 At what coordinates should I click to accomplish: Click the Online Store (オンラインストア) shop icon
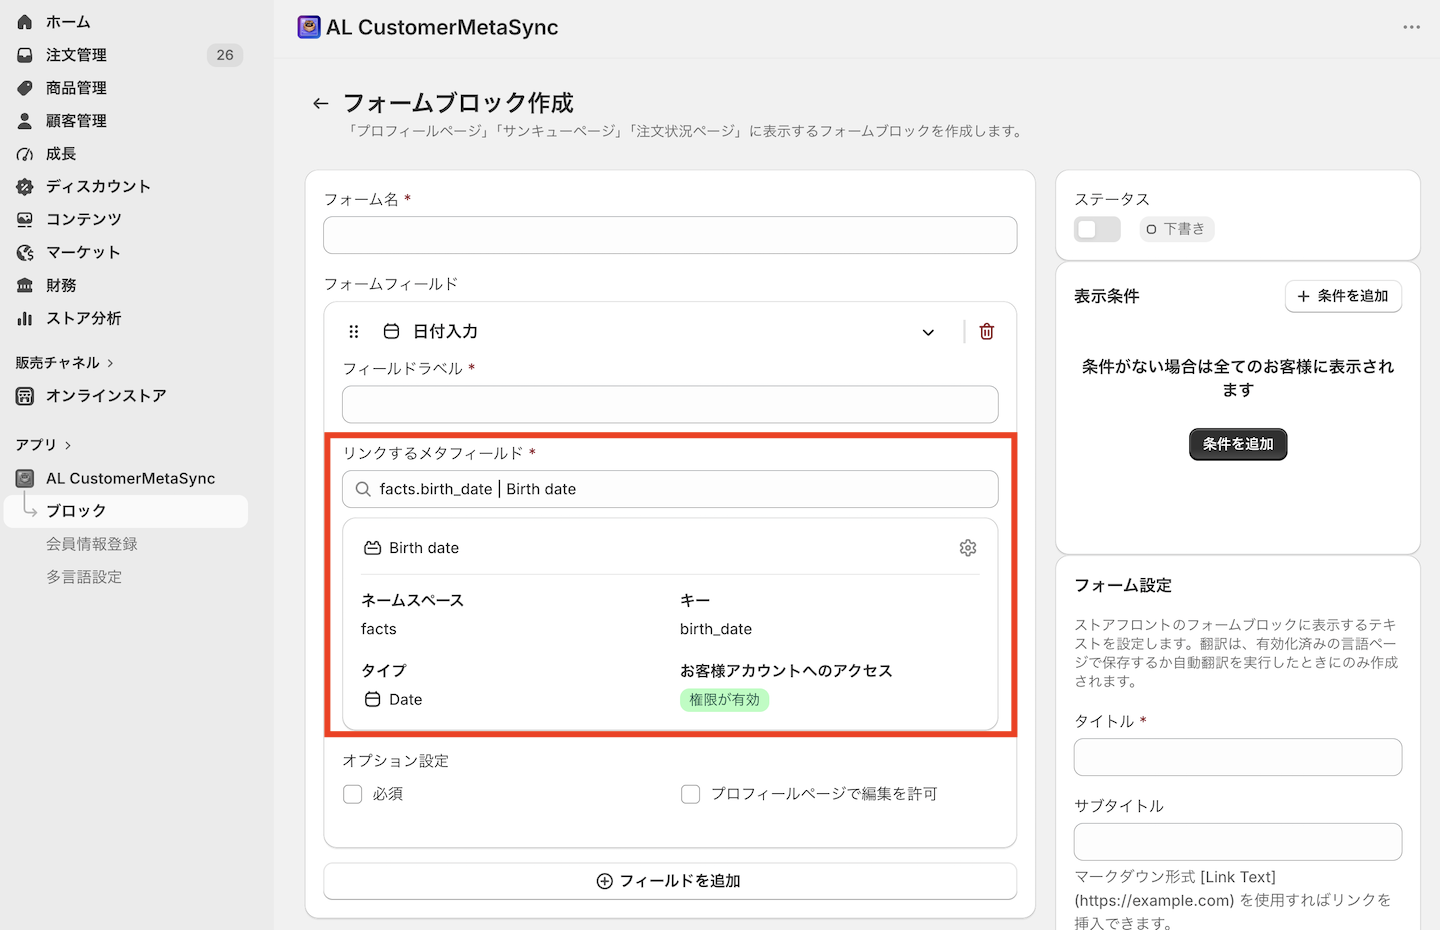25,396
